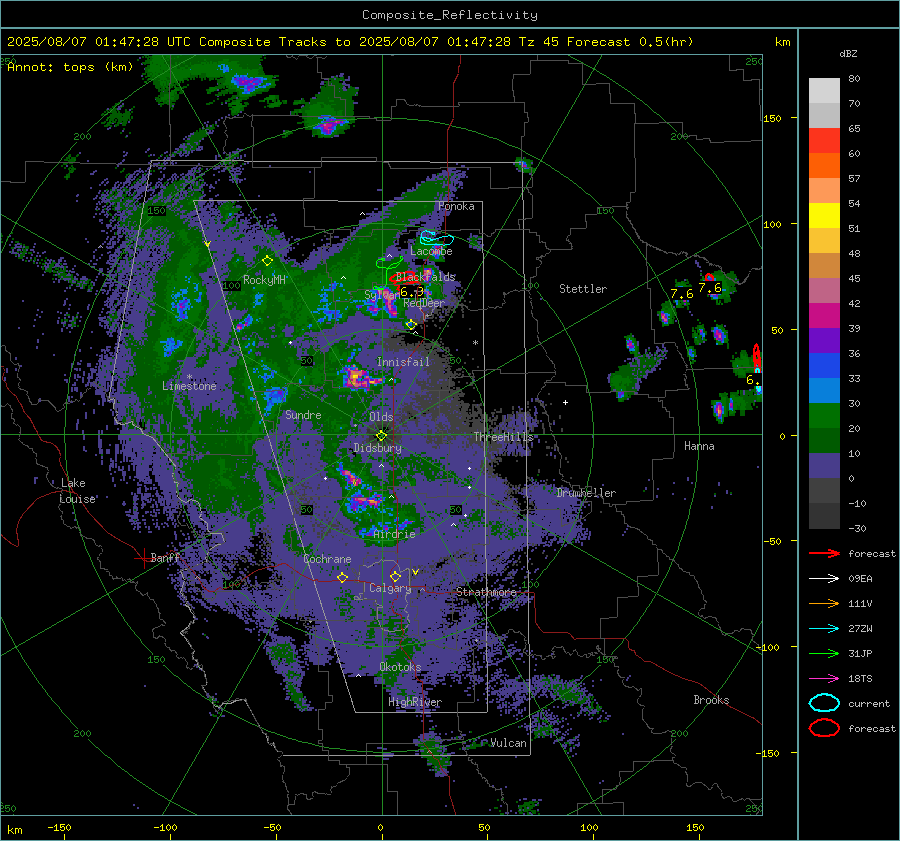This screenshot has height=841, width=900.
Task: Click the yellow diamond marker below RedDeer
Action: click(411, 325)
